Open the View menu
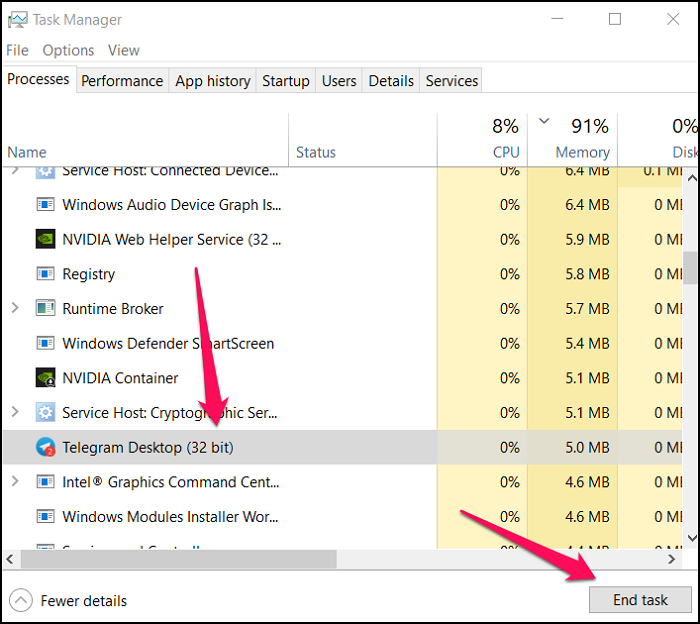Screen dimensions: 700x624 tap(124, 50)
